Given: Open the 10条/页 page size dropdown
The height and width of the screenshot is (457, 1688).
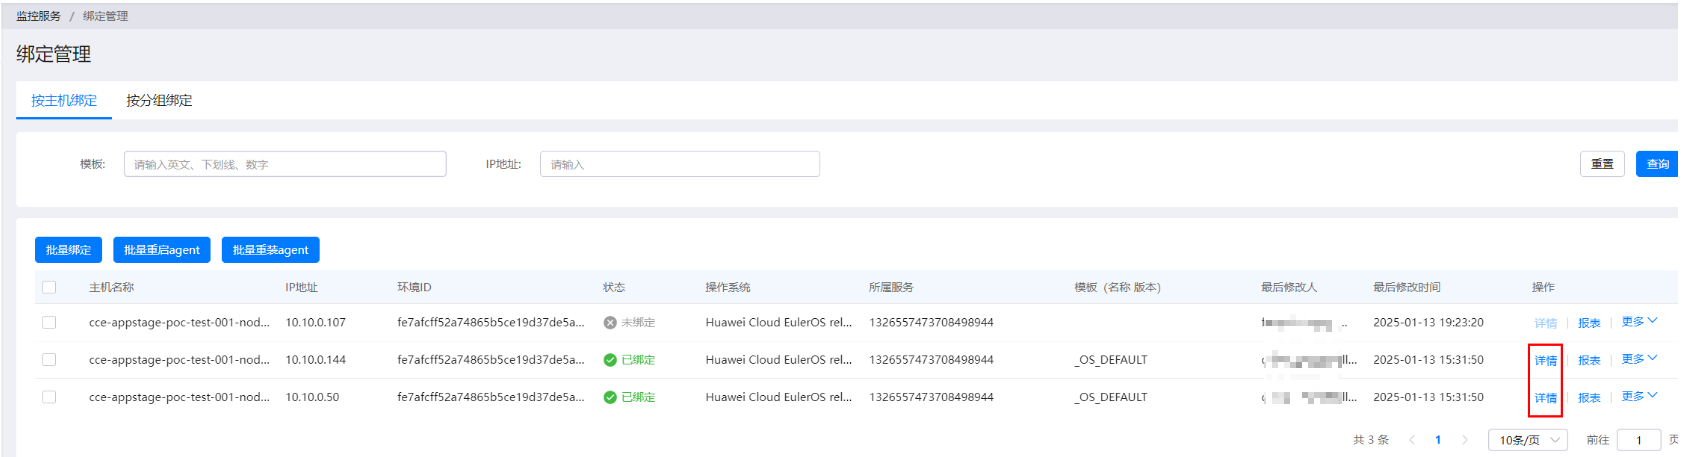Looking at the screenshot, I should (1528, 440).
